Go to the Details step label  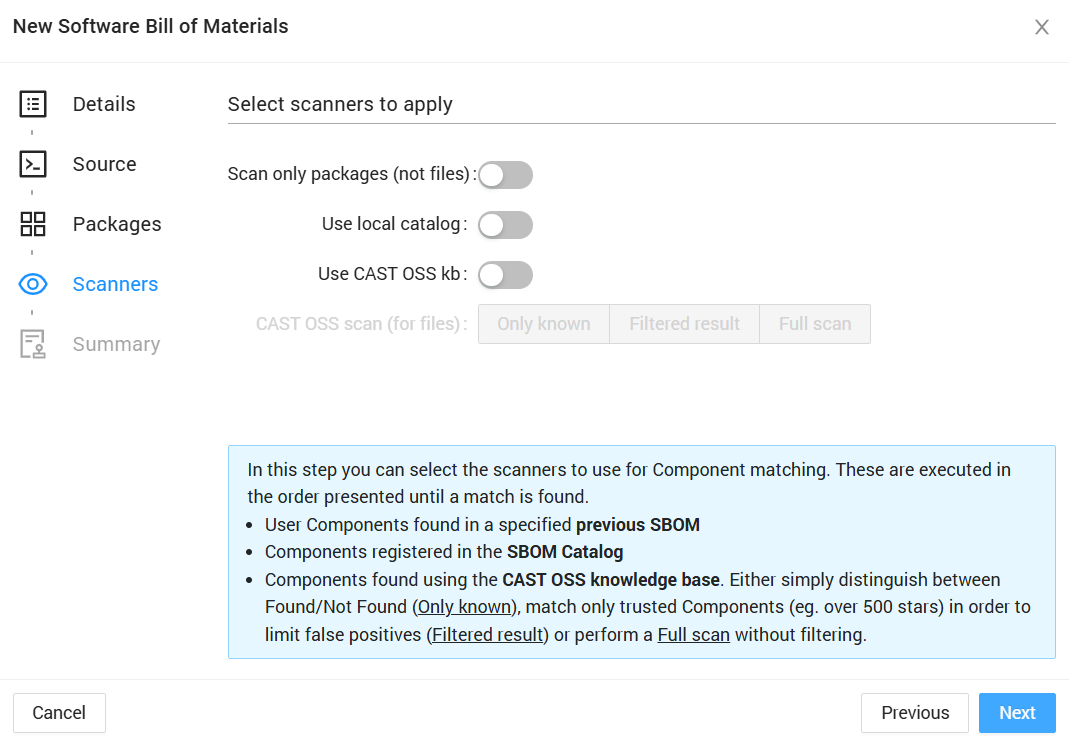[x=104, y=104]
